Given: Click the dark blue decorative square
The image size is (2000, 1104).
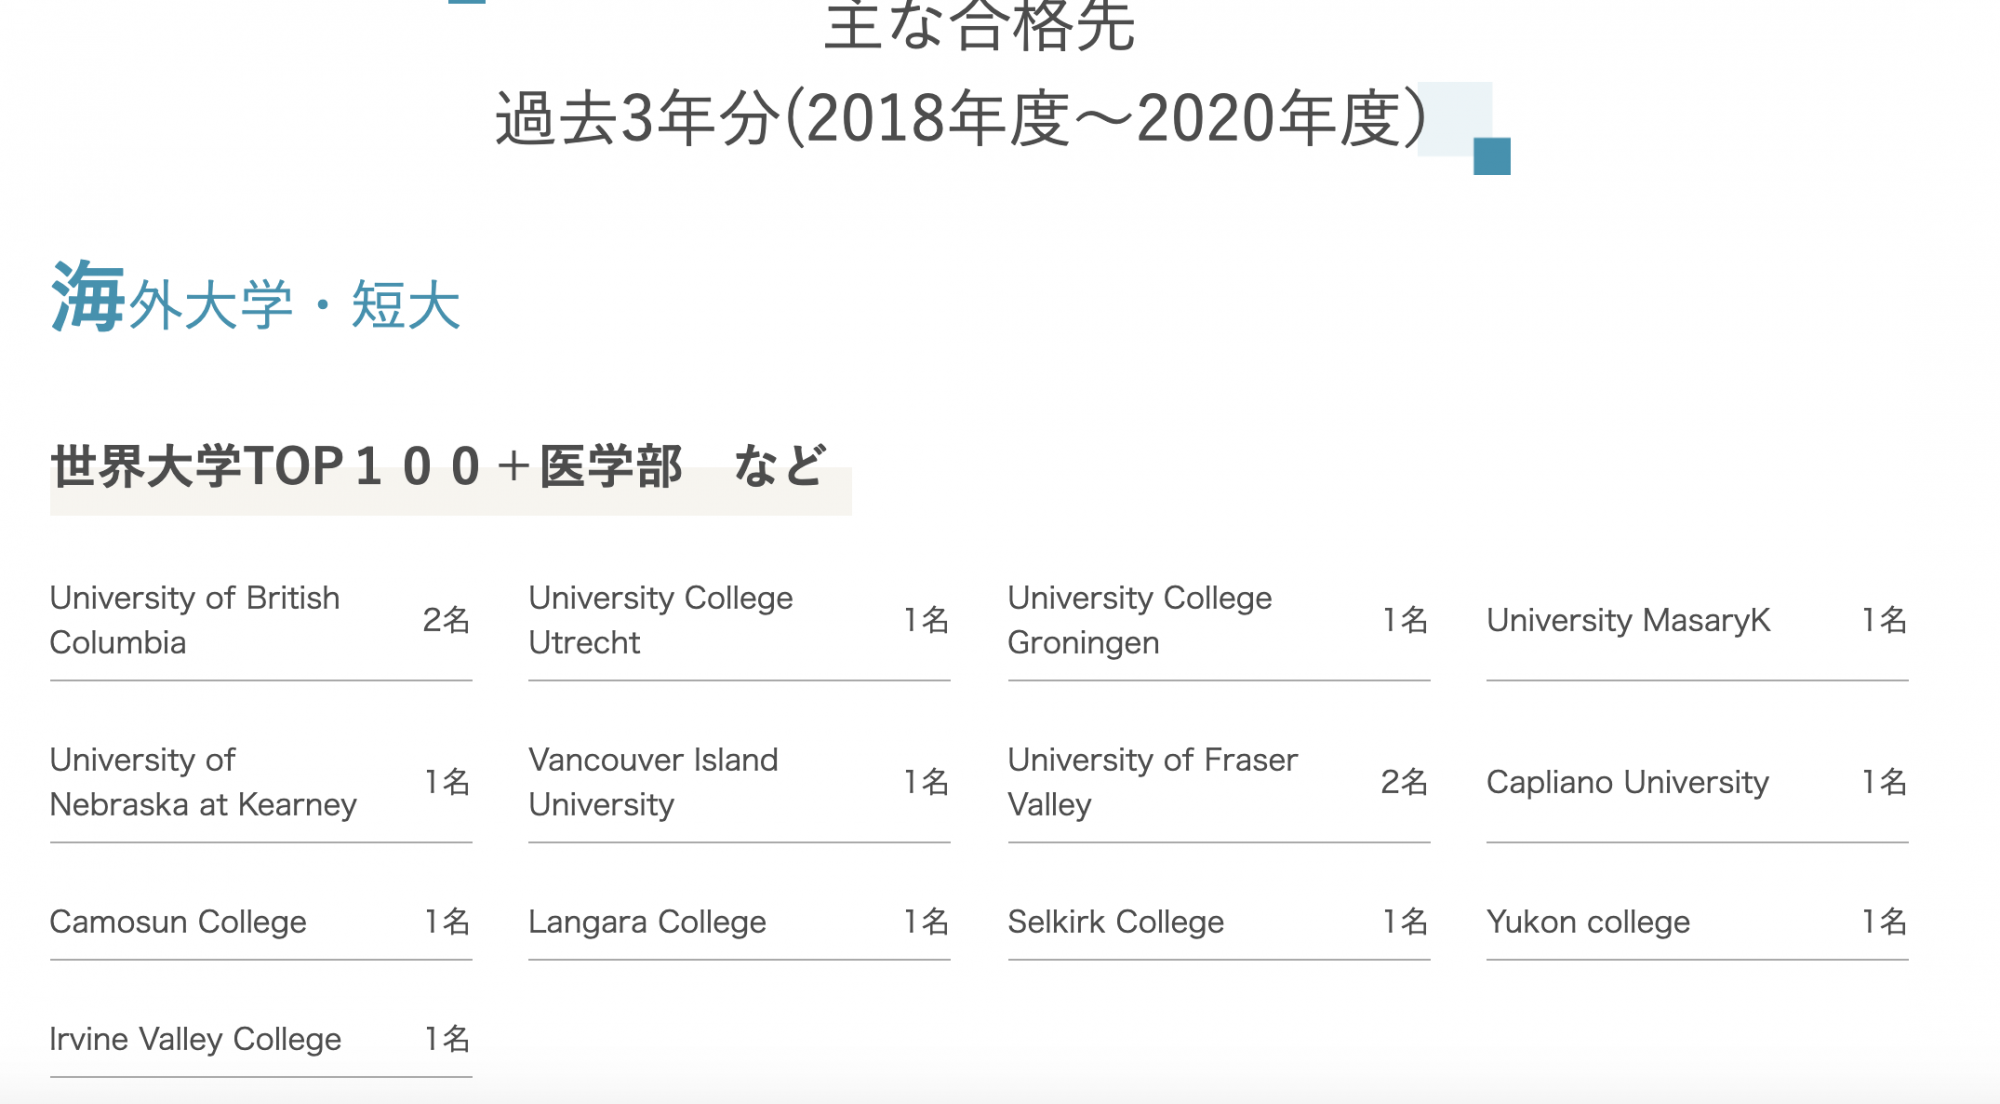Looking at the screenshot, I should pyautogui.click(x=1491, y=157).
